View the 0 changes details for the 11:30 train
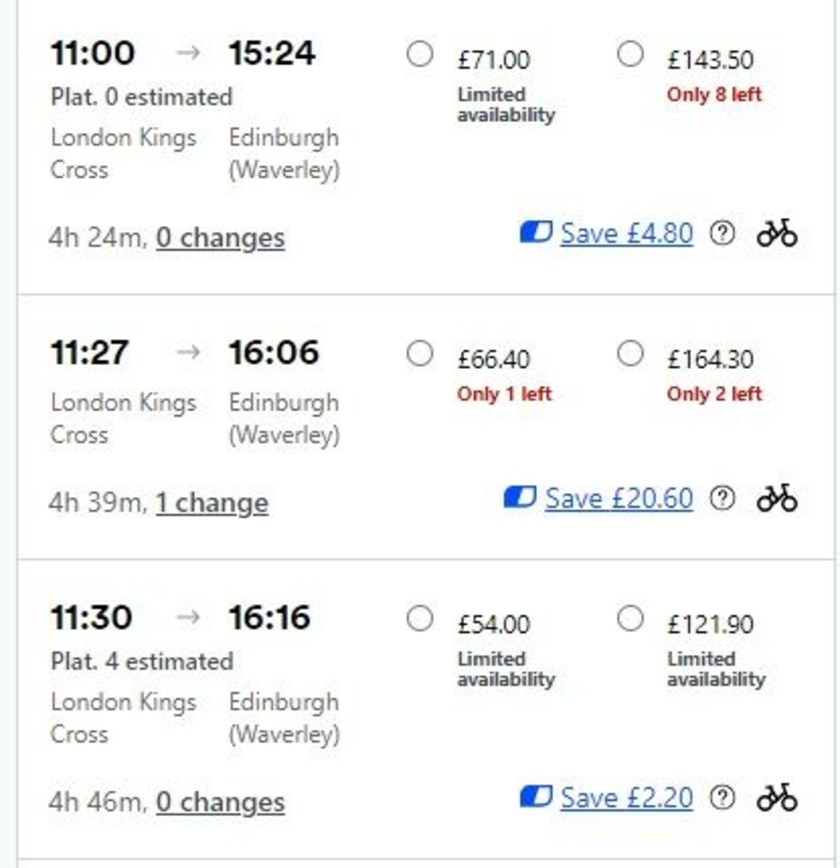Viewport: 840px width, 868px height. pyautogui.click(x=220, y=802)
